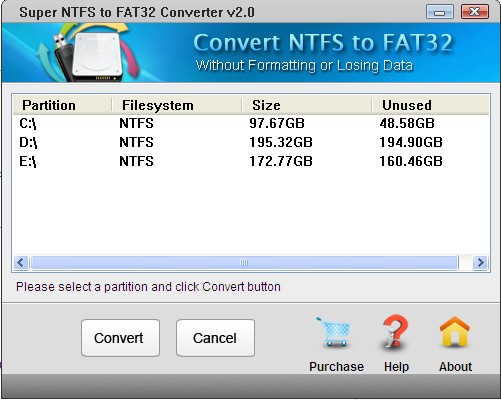Screen dimensions: 501x400
Task: Click the 48.58GB unused value
Action: 407,124
